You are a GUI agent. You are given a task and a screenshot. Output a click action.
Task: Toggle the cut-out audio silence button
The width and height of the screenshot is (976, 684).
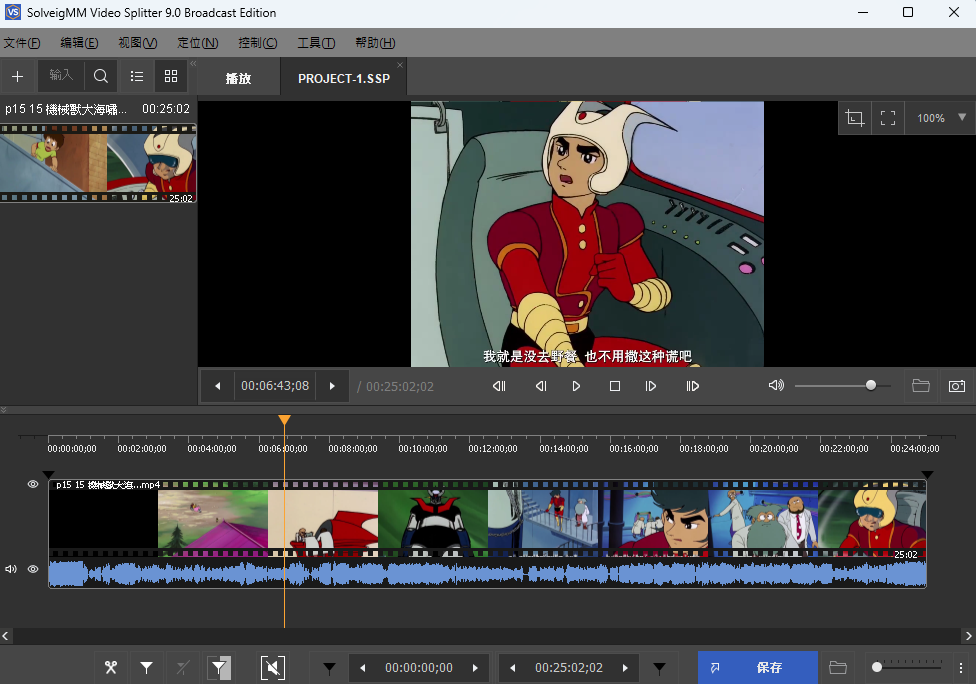pos(273,668)
